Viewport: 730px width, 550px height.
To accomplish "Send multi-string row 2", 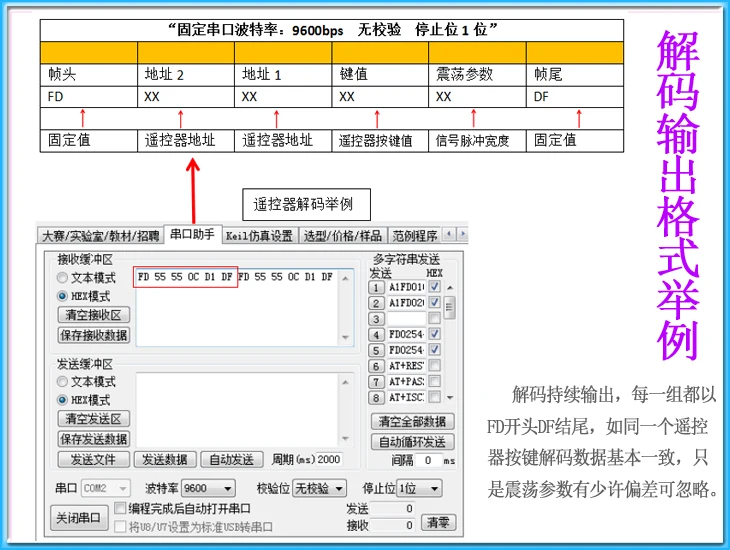I will tap(376, 303).
